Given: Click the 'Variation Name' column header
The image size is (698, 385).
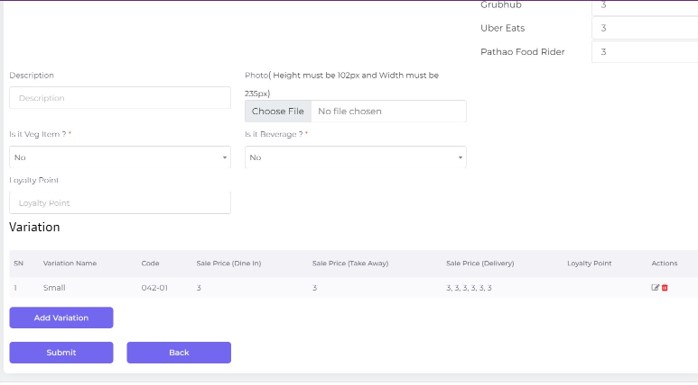Looking at the screenshot, I should [x=70, y=263].
